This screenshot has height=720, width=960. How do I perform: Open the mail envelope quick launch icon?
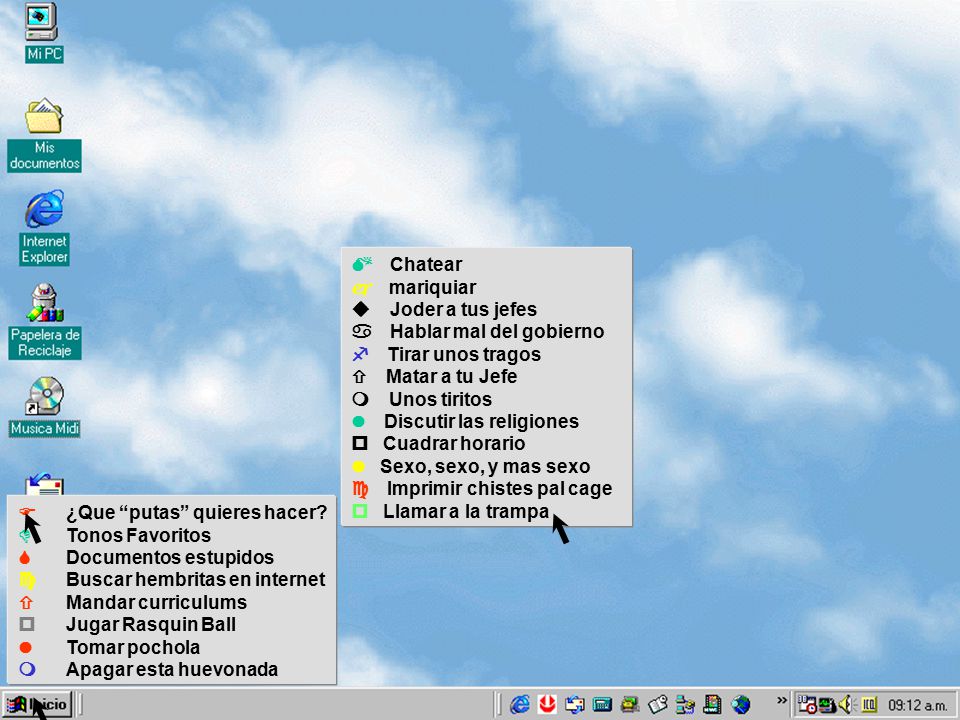tap(574, 705)
